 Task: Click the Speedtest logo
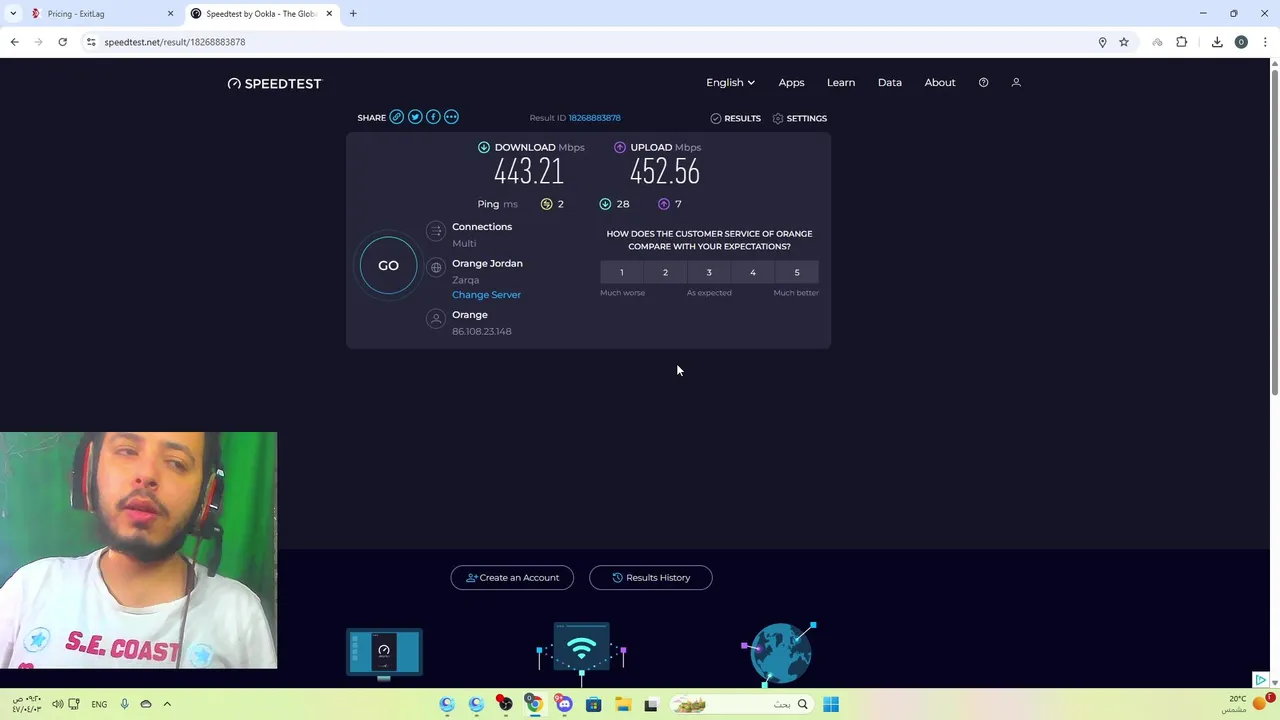click(x=275, y=83)
